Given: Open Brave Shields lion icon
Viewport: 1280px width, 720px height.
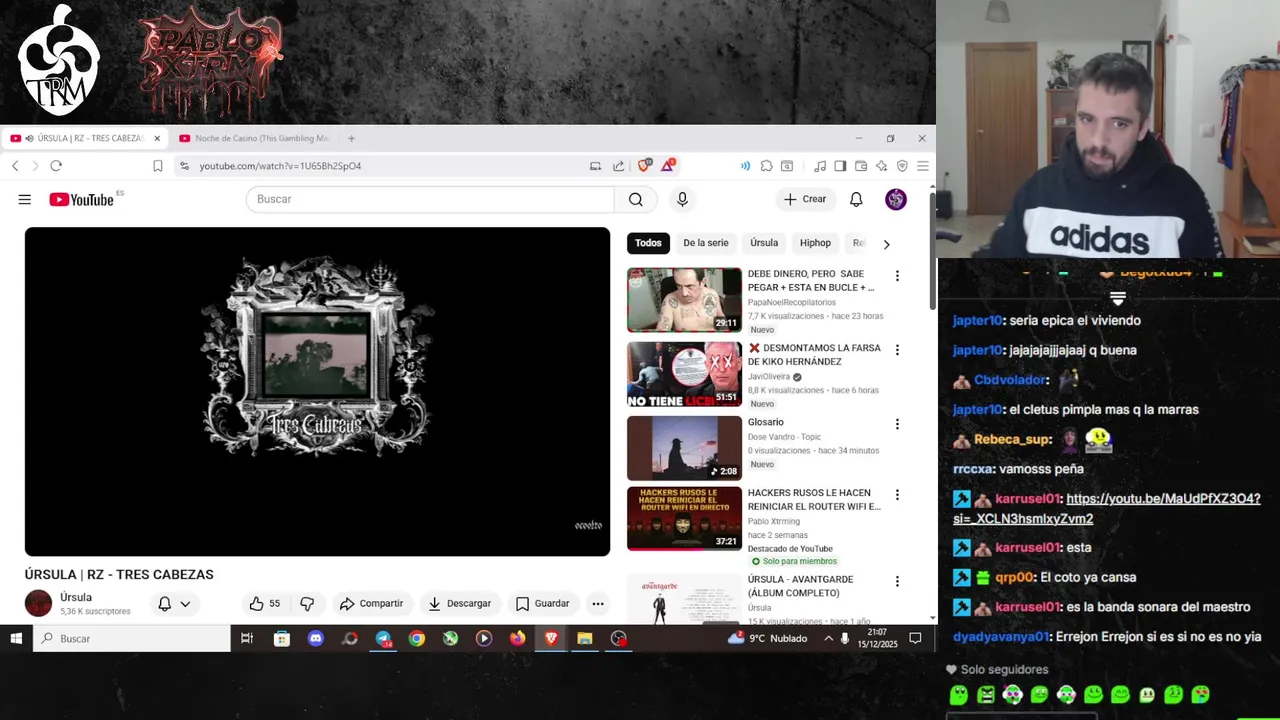Looking at the screenshot, I should (644, 166).
